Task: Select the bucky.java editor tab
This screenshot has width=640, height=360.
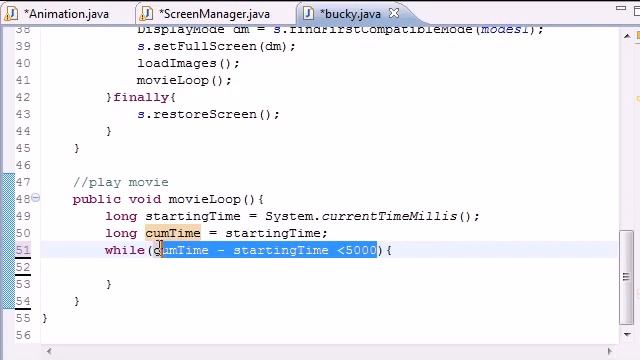Action: pyautogui.click(x=350, y=14)
